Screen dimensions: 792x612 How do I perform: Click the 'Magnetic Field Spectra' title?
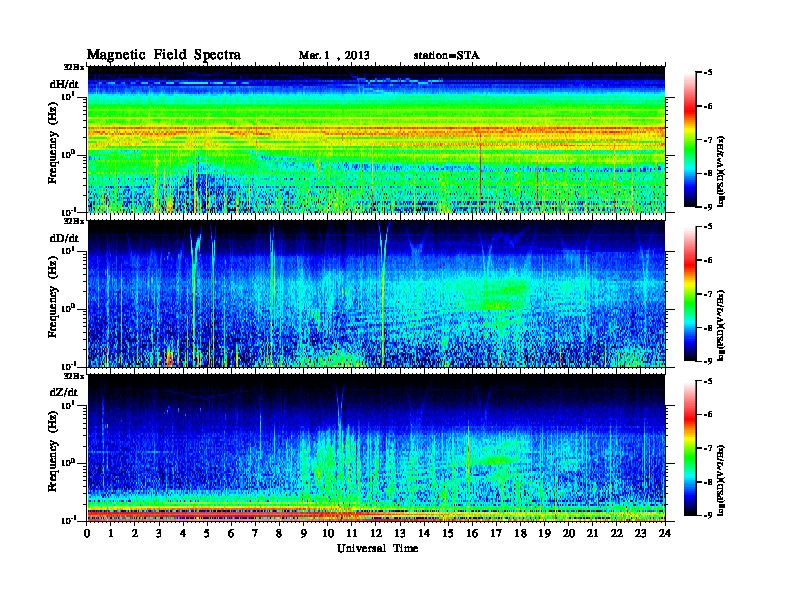coord(164,55)
